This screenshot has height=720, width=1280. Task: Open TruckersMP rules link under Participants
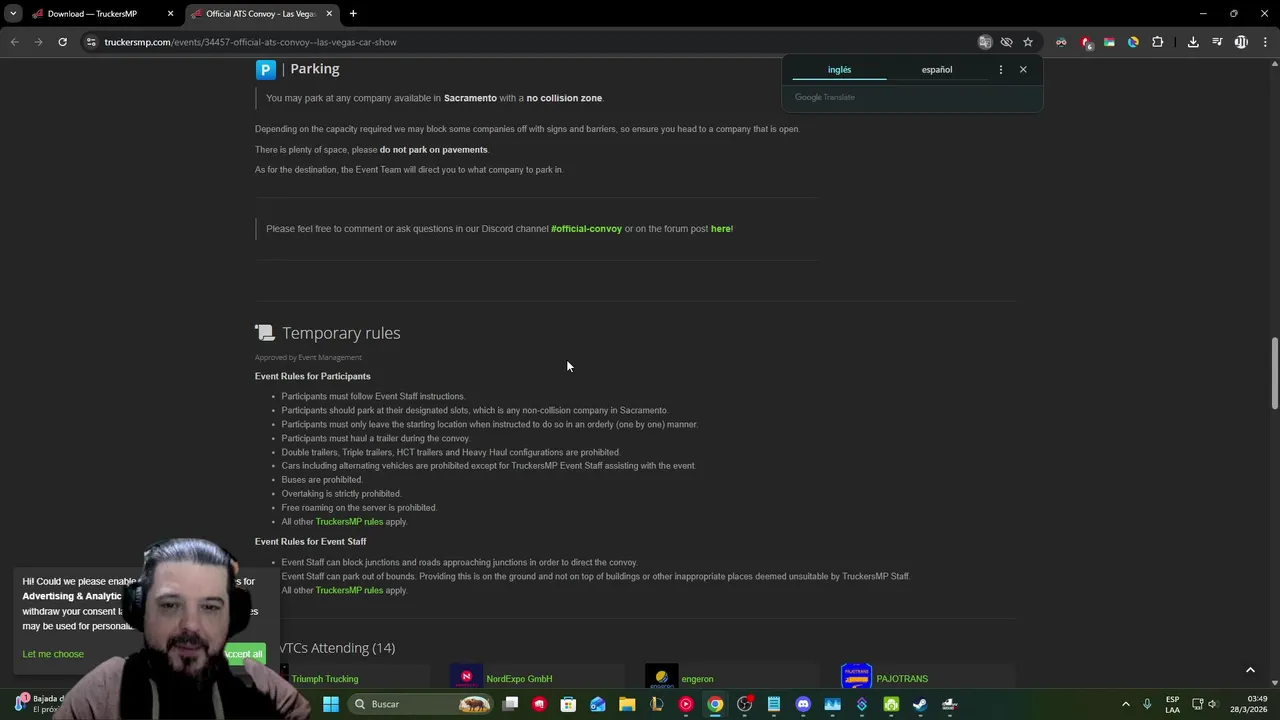pyautogui.click(x=349, y=522)
